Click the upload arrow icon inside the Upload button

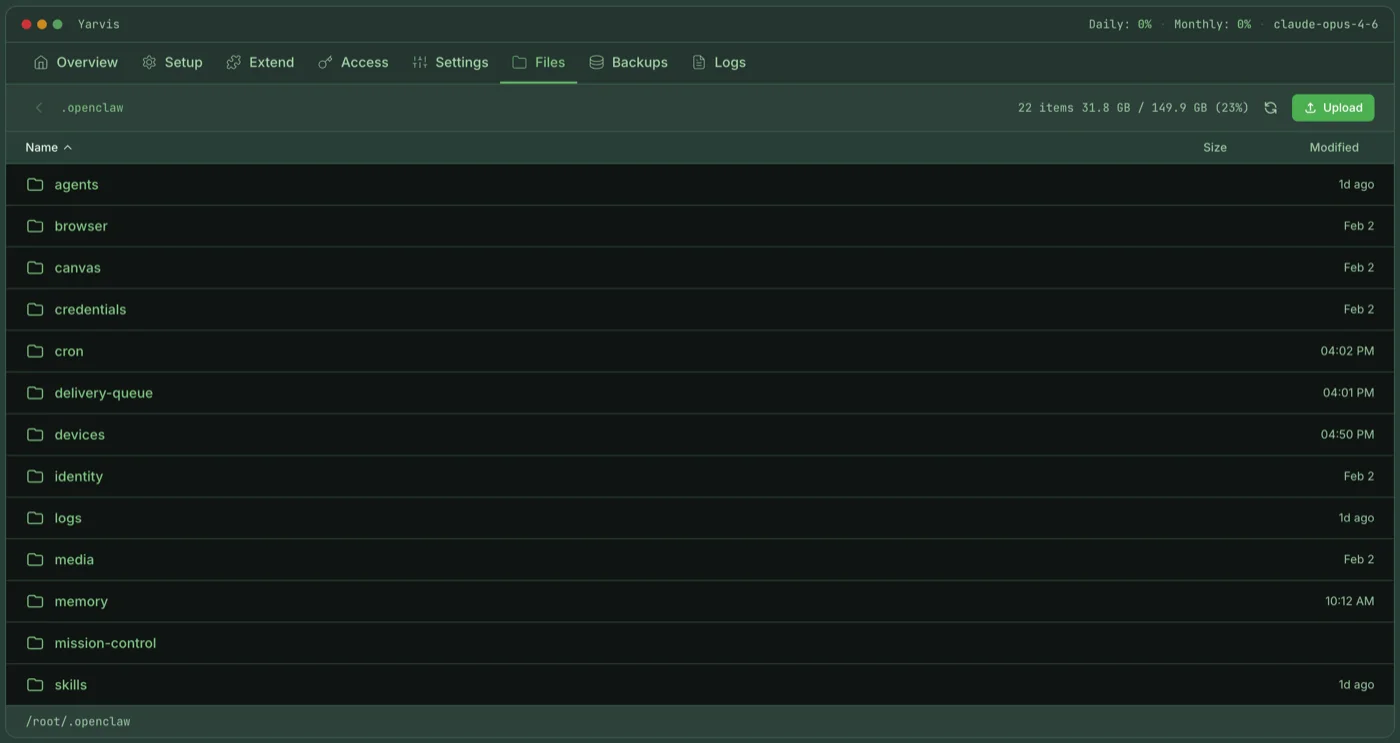1310,107
